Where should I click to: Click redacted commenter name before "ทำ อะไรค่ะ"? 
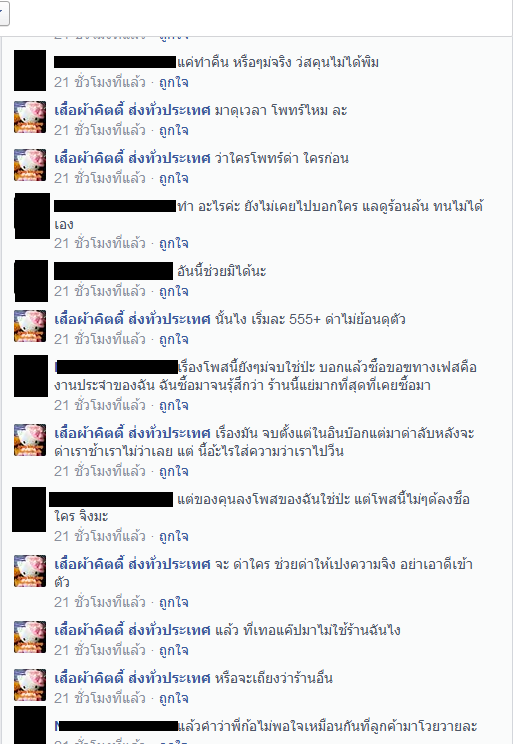coord(115,206)
